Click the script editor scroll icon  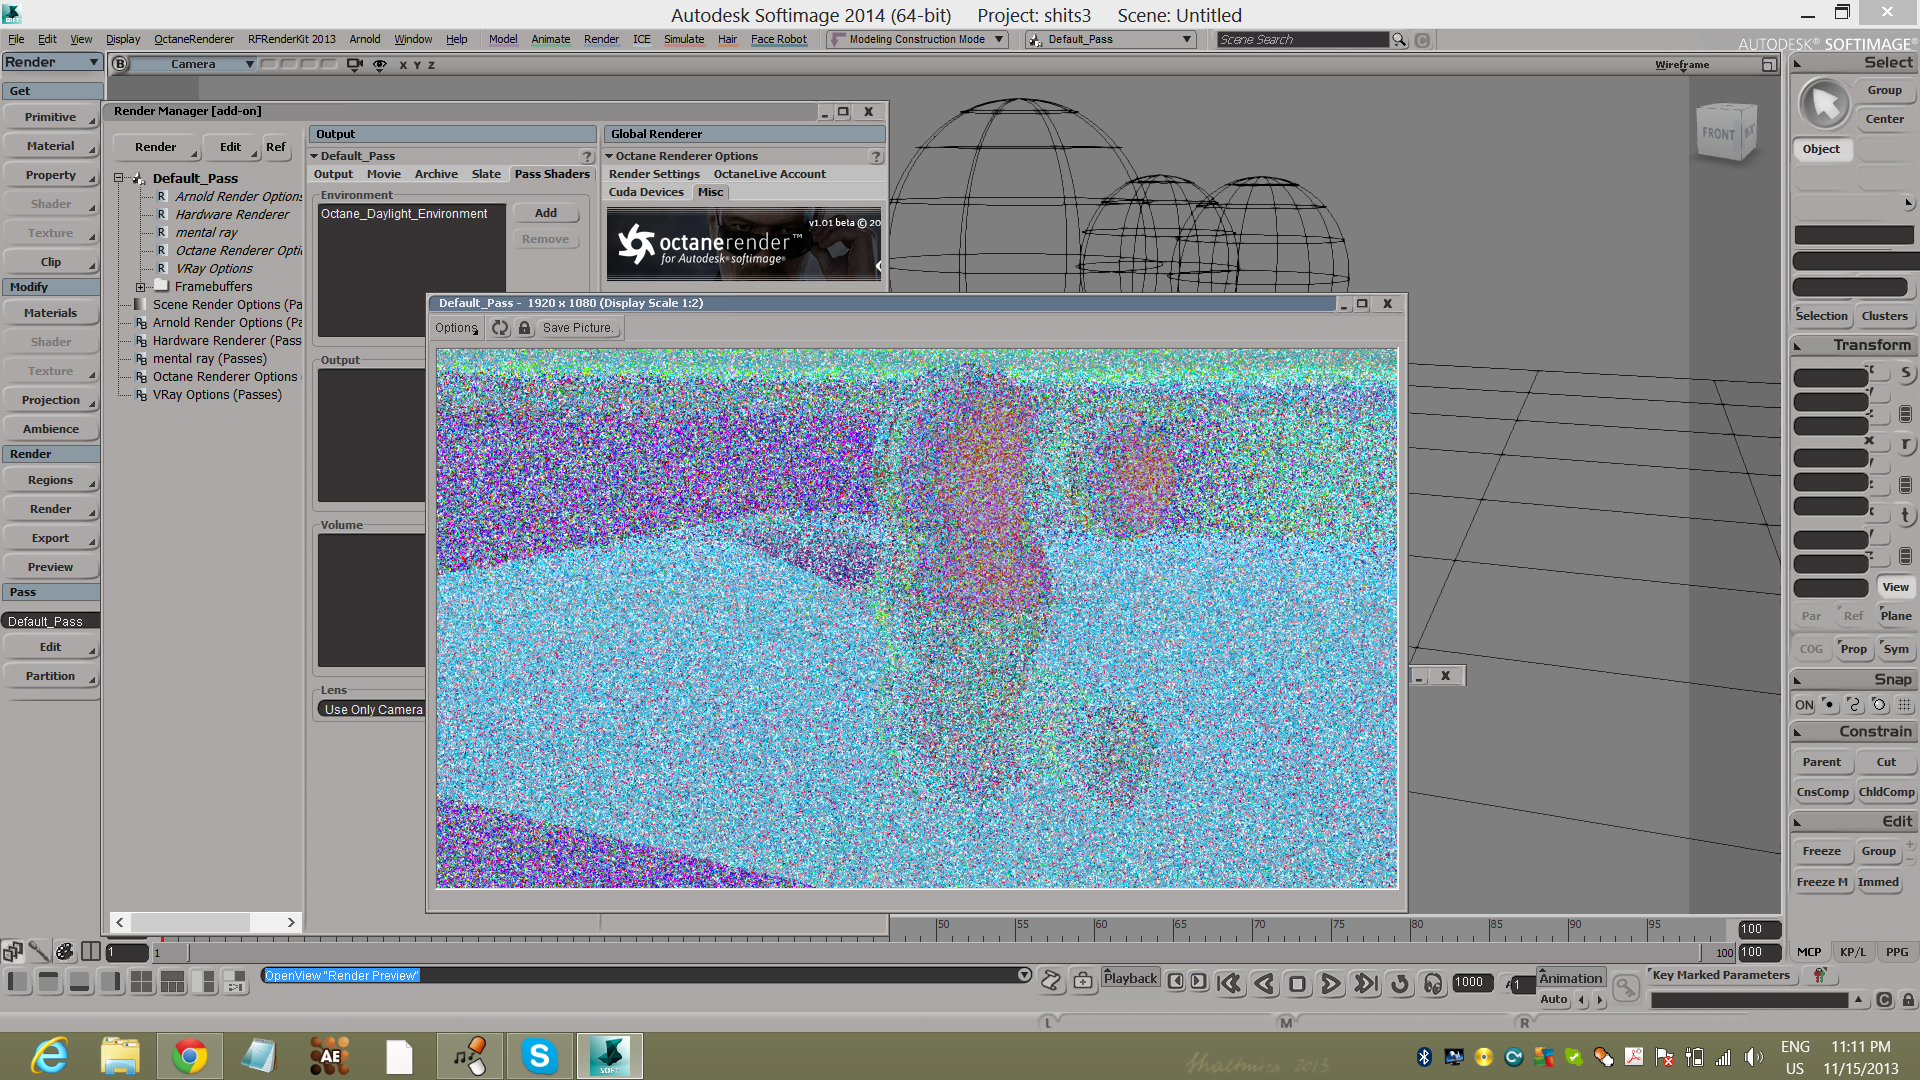(x=1050, y=981)
